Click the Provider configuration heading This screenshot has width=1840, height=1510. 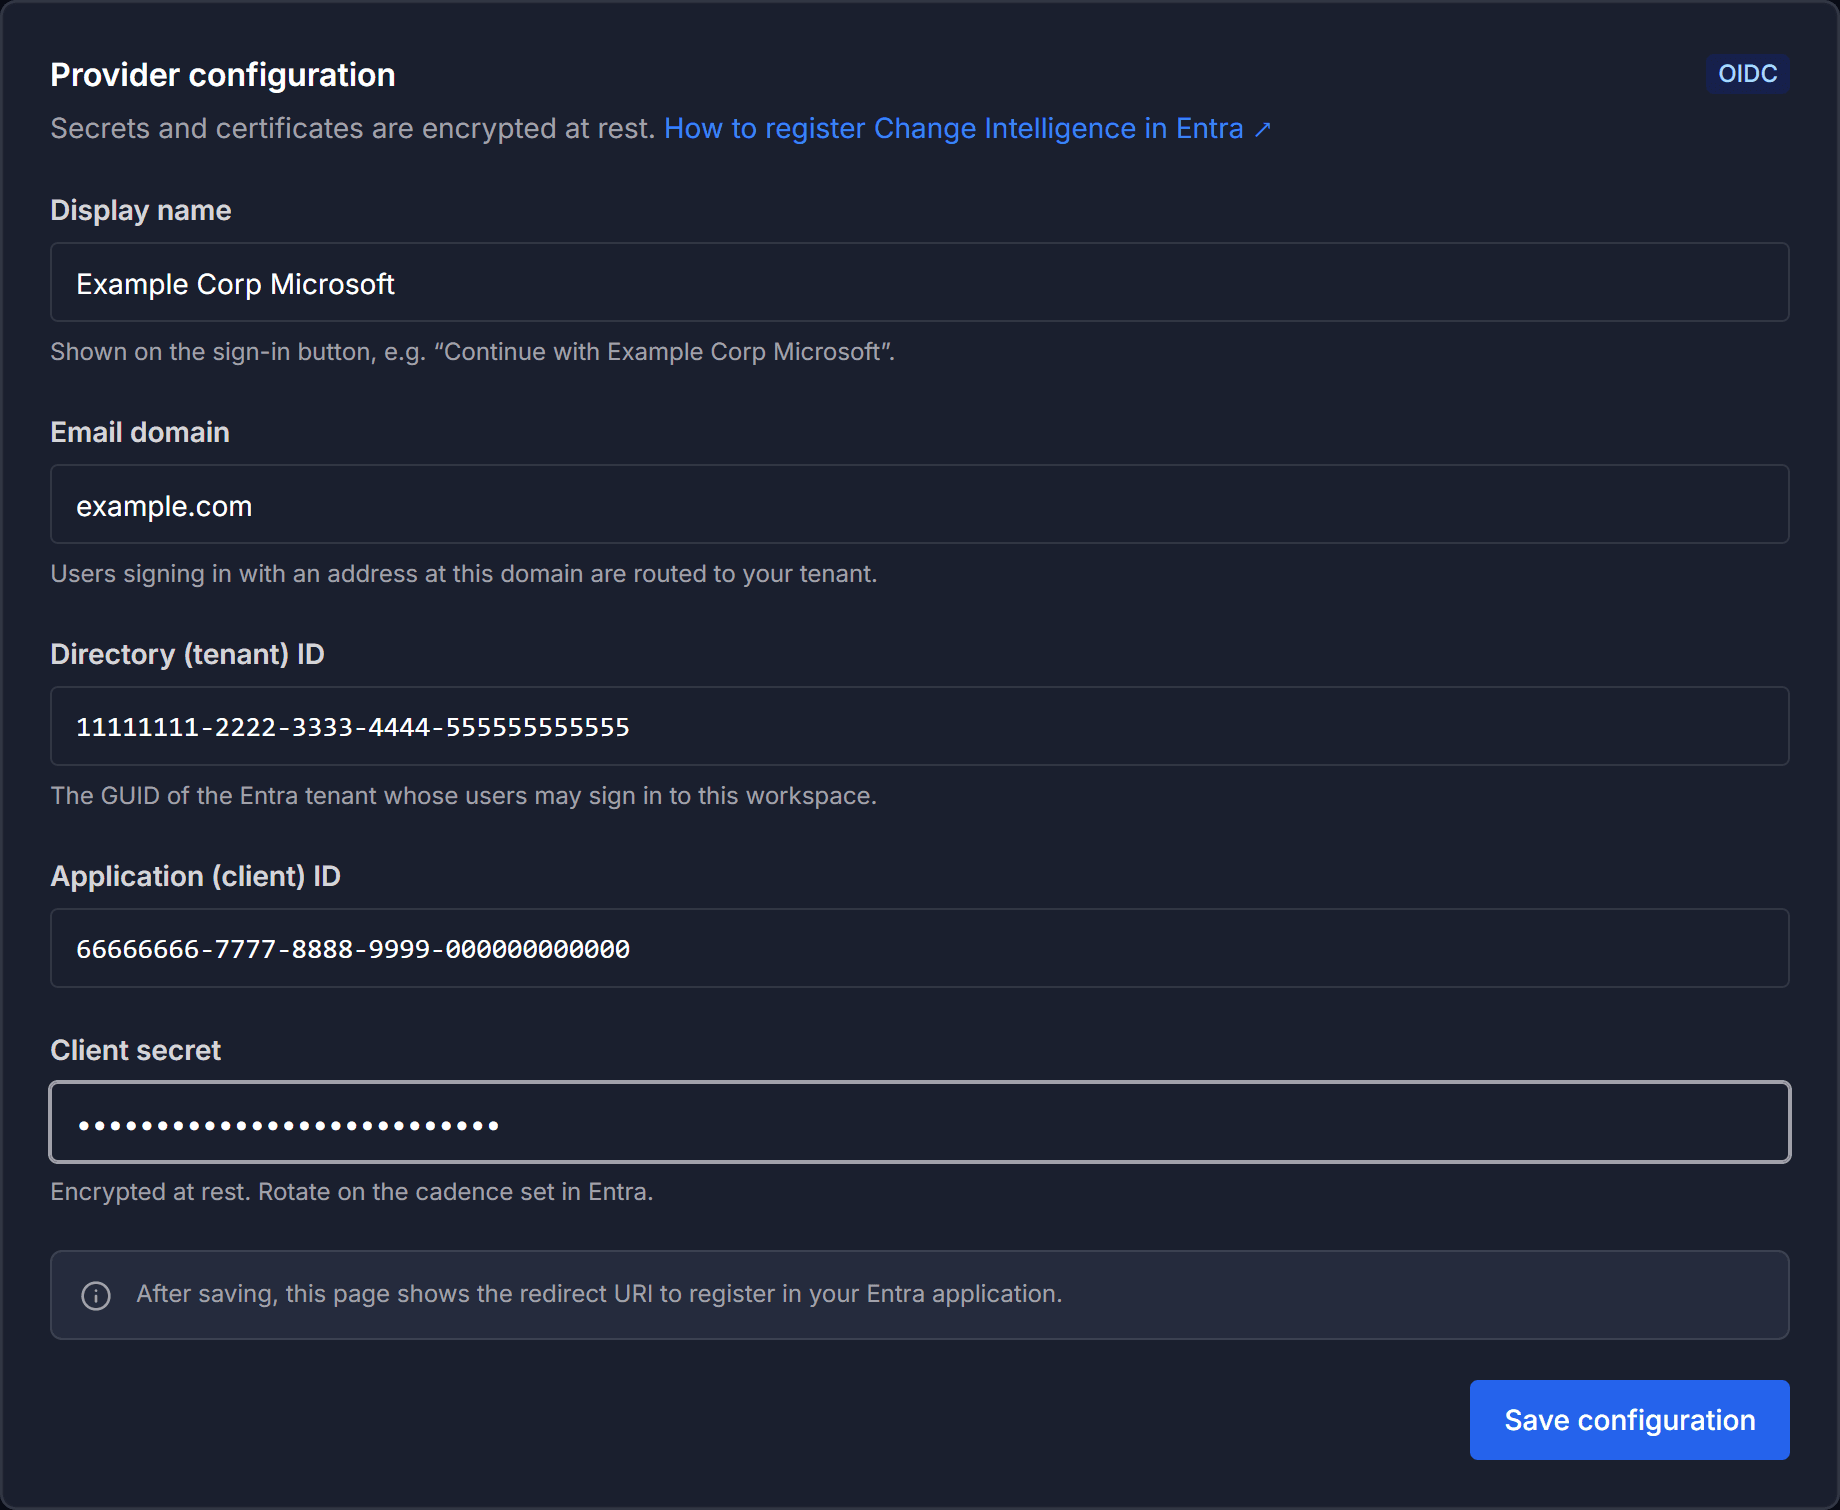(x=223, y=75)
